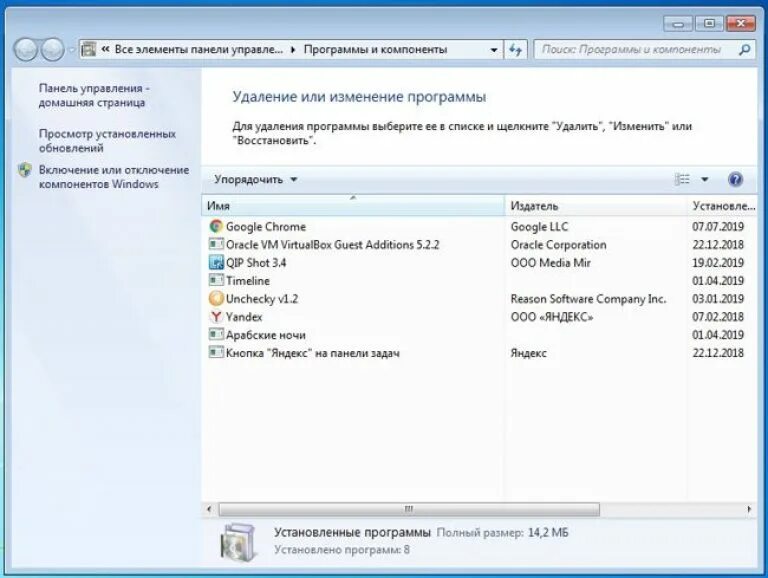768x578 pixels.
Task: Click the QIP Shot 3.4 icon
Action: pos(216,263)
